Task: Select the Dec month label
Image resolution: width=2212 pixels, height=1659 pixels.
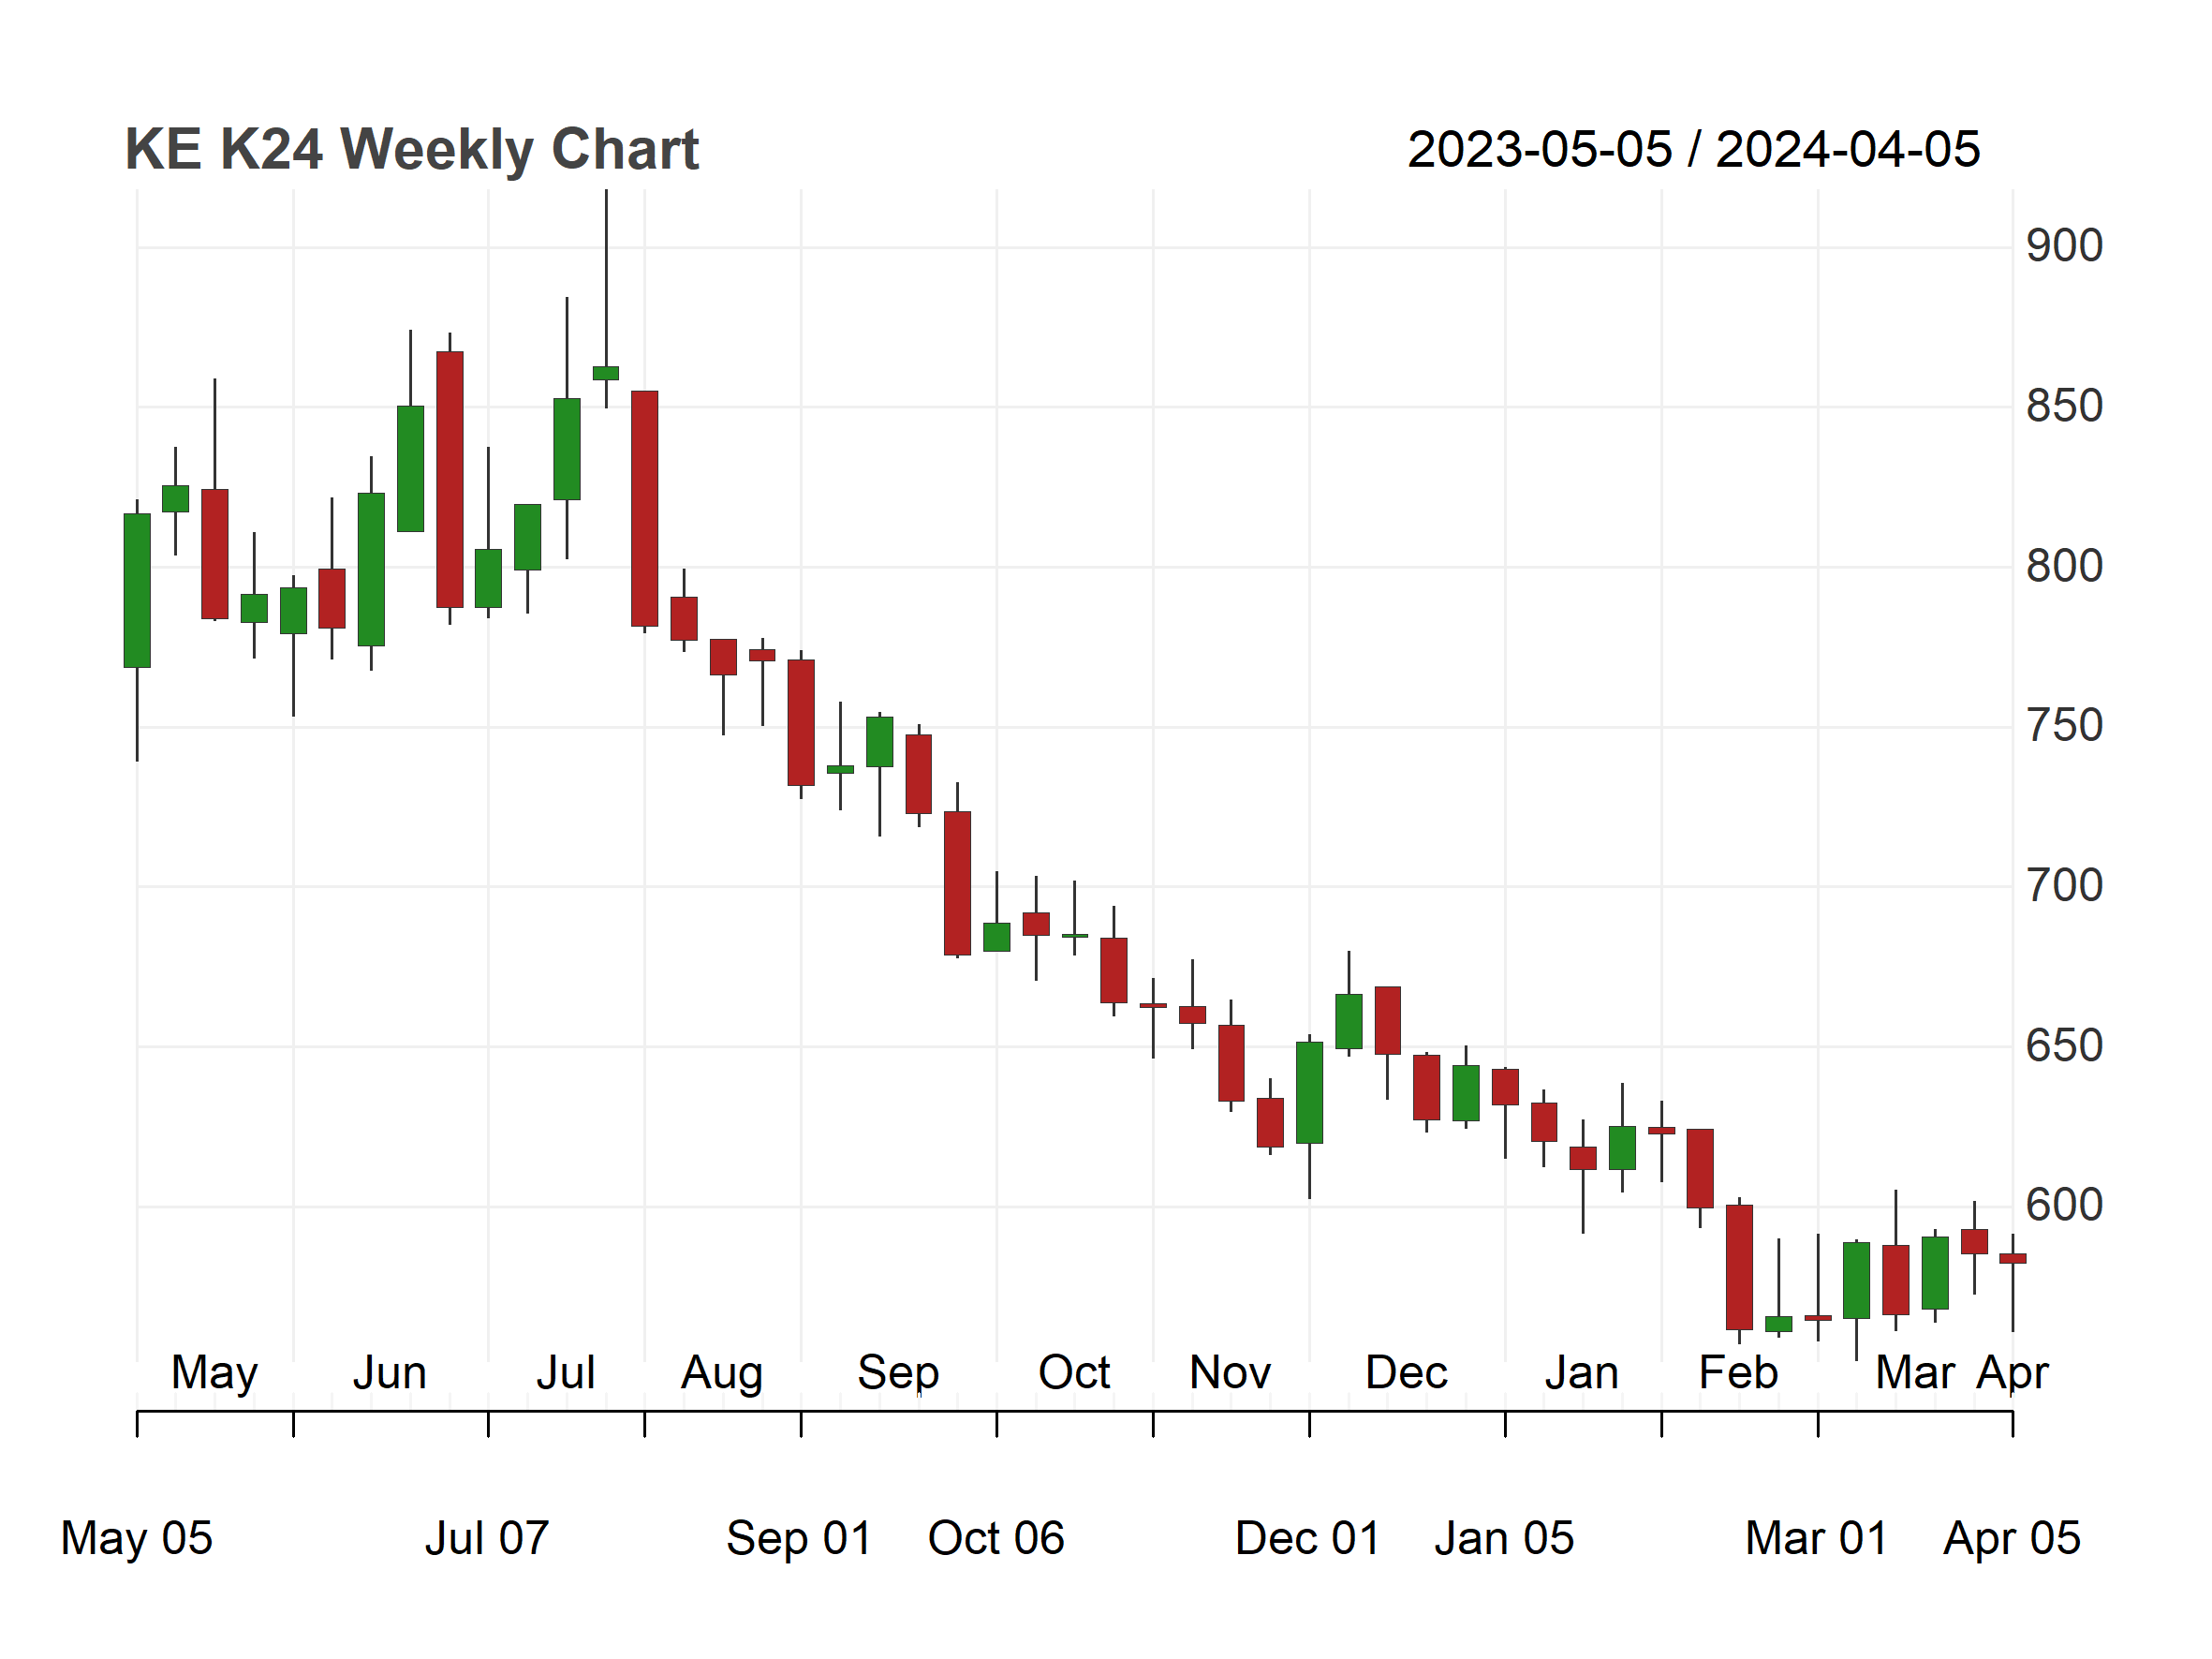Action: 1406,1373
